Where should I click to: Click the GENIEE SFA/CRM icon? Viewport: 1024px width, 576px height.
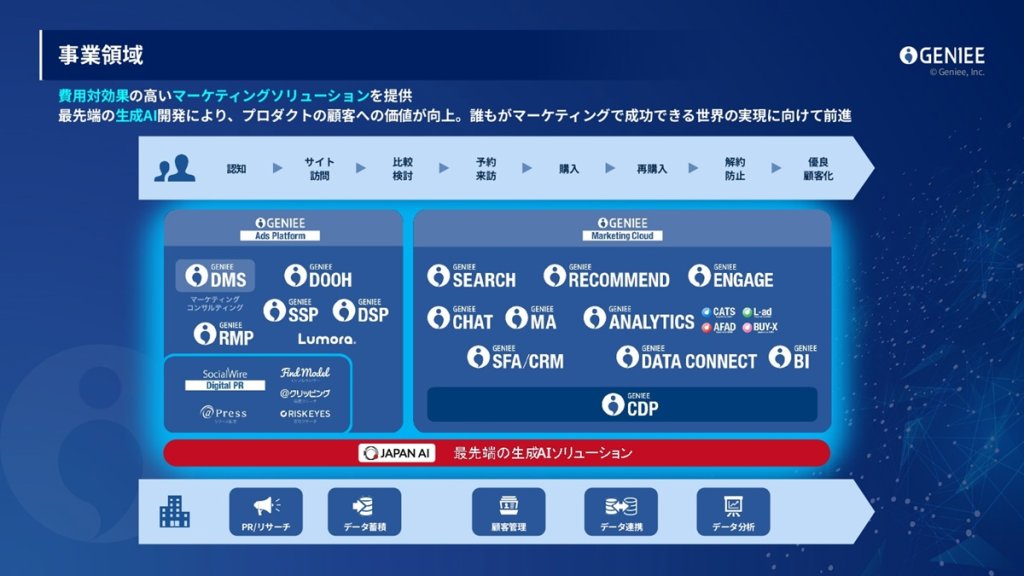[479, 357]
